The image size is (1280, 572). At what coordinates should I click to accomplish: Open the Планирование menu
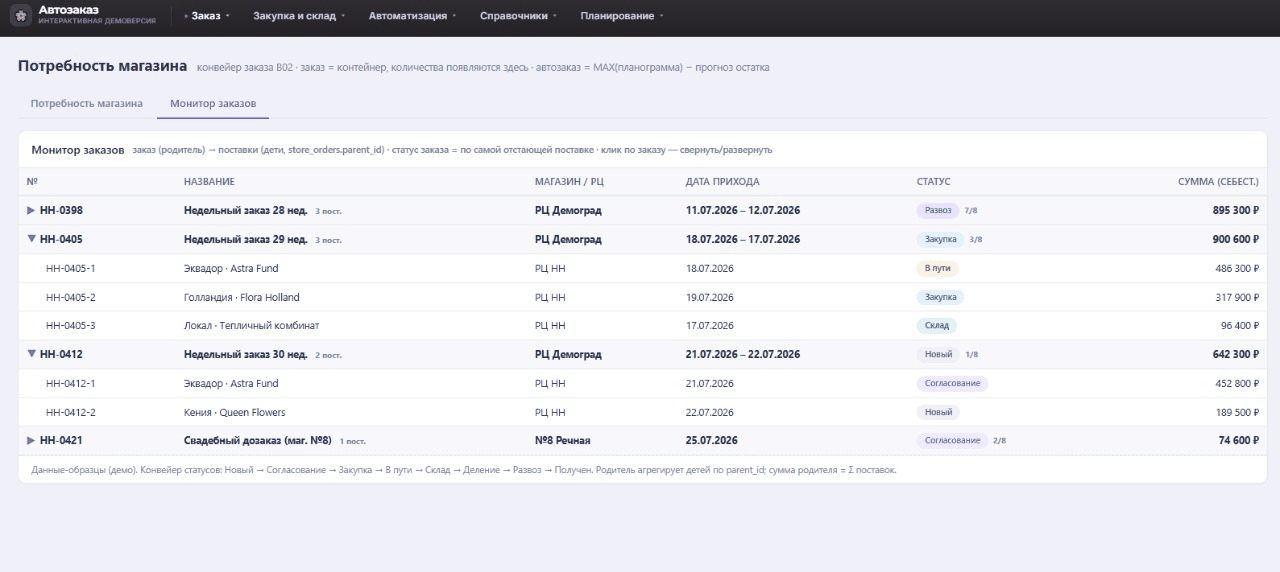pos(622,16)
